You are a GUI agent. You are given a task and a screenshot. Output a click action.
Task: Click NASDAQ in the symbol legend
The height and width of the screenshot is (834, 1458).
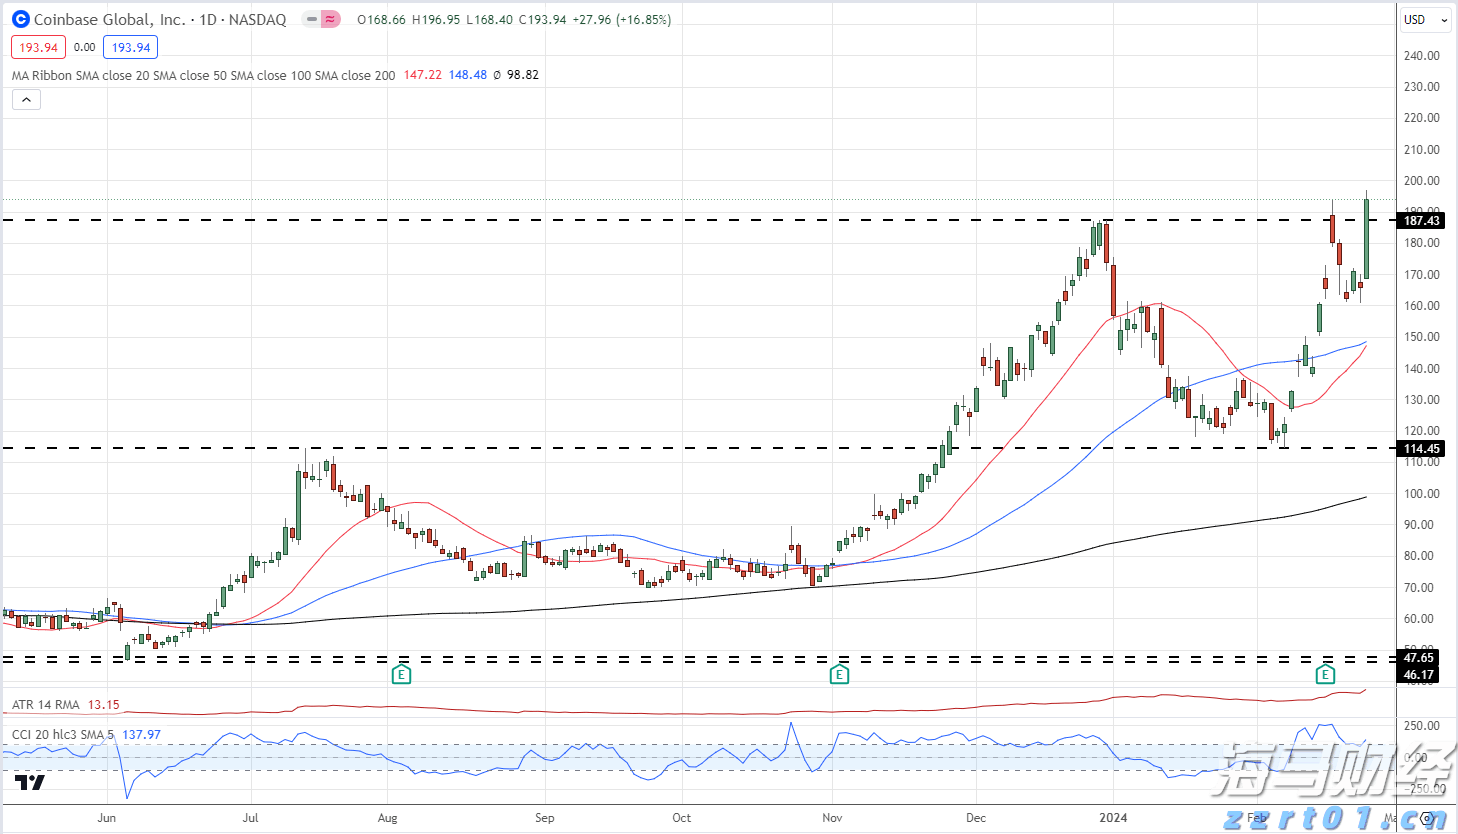(259, 19)
